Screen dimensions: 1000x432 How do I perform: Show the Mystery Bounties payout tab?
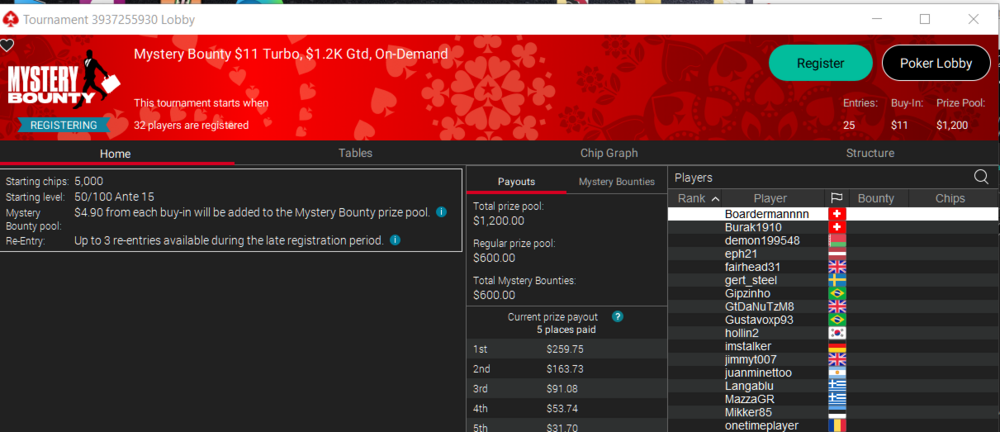pyautogui.click(x=616, y=181)
